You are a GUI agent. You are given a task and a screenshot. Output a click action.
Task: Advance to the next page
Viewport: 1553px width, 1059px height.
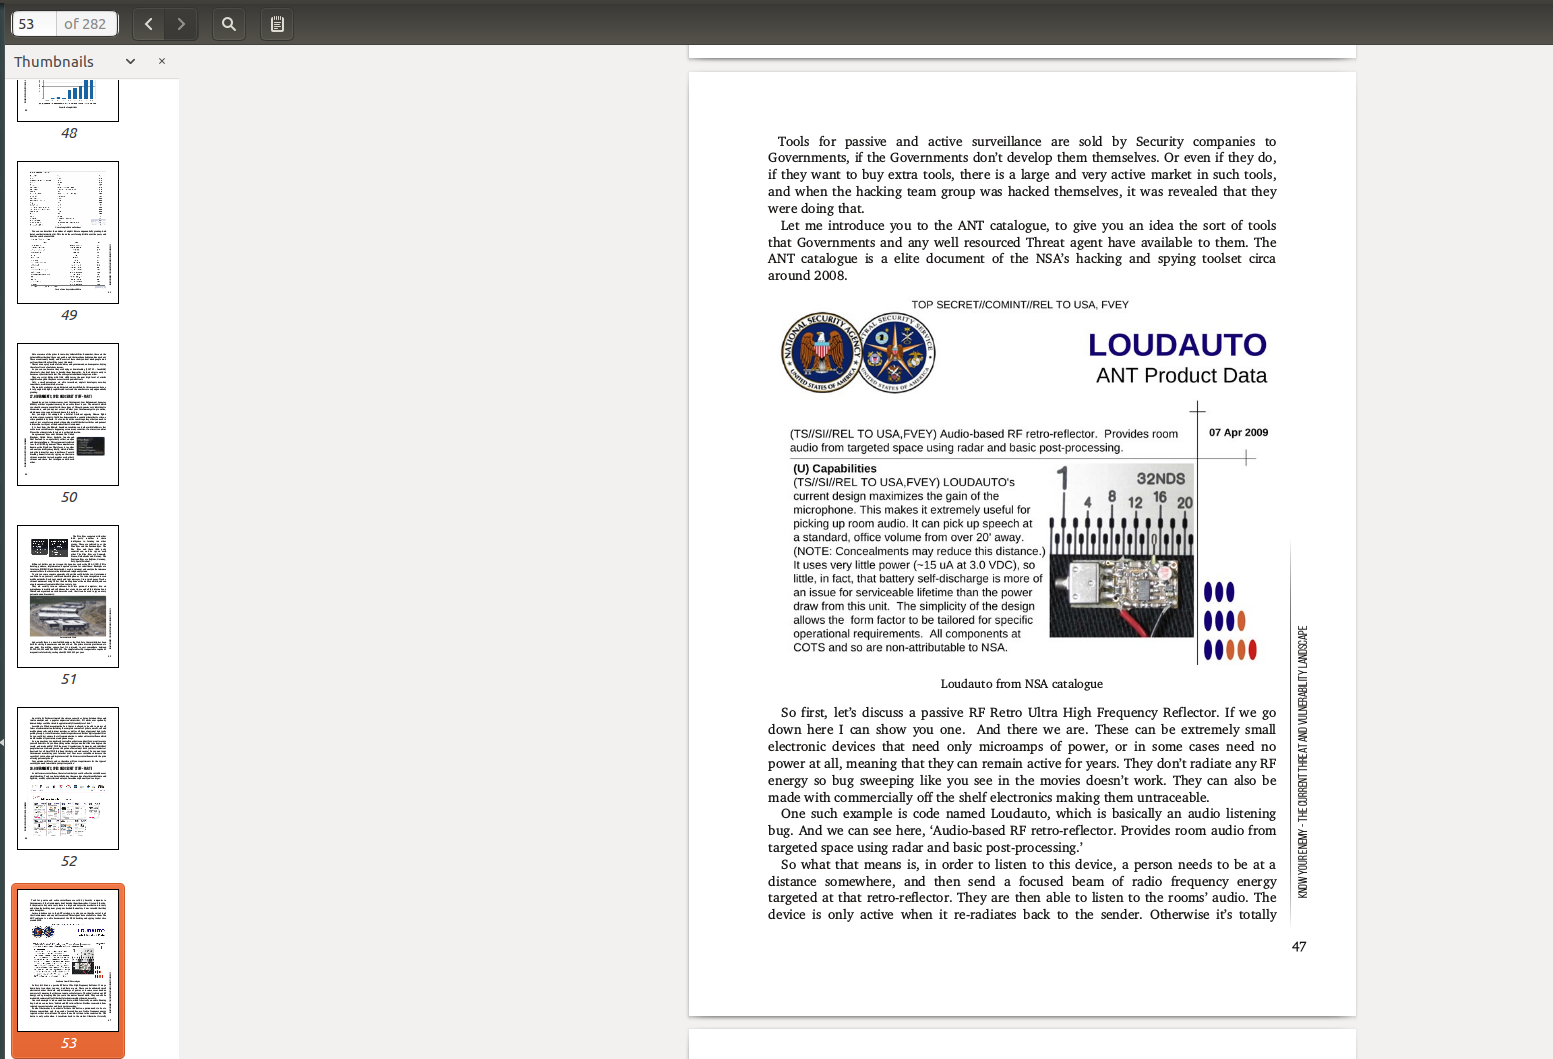[181, 24]
